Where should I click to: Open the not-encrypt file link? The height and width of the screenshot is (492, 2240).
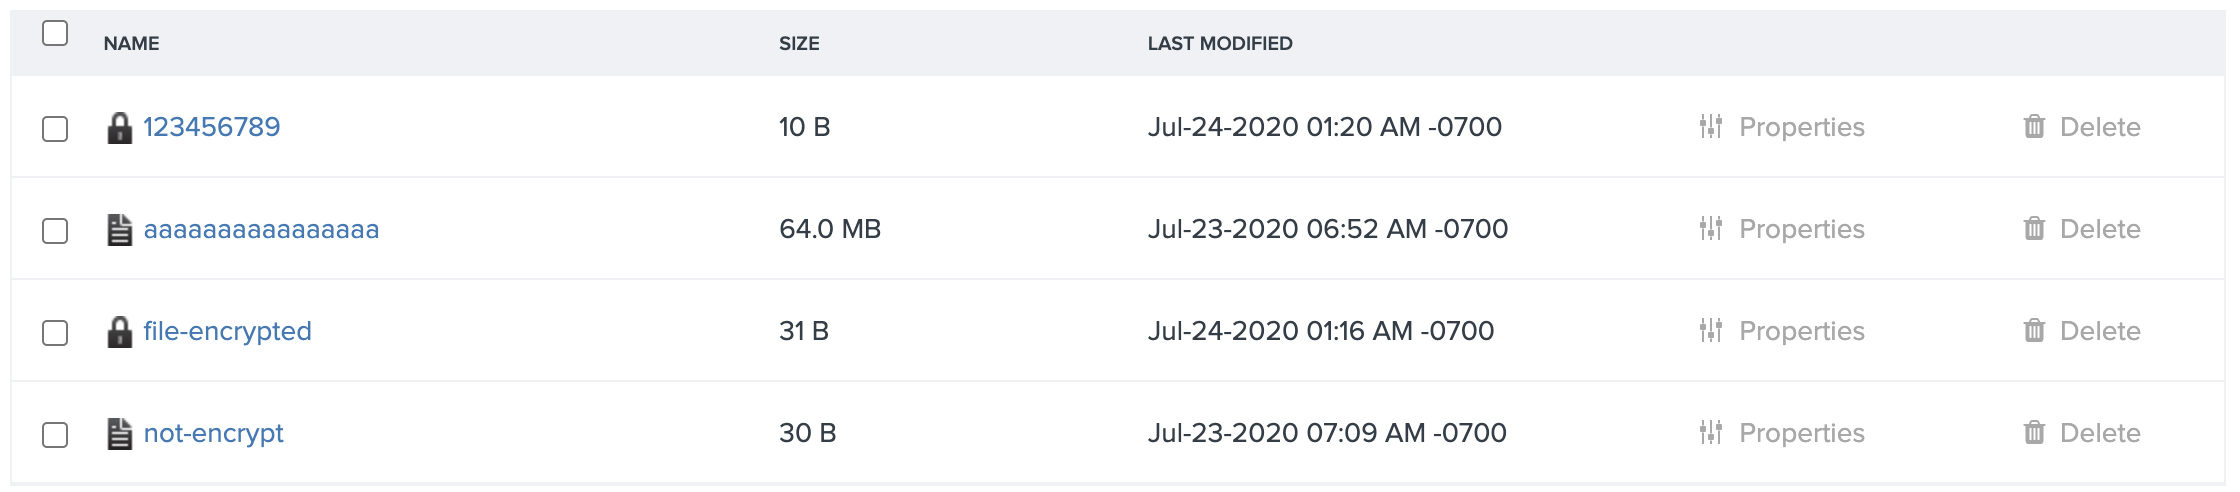coord(213,433)
